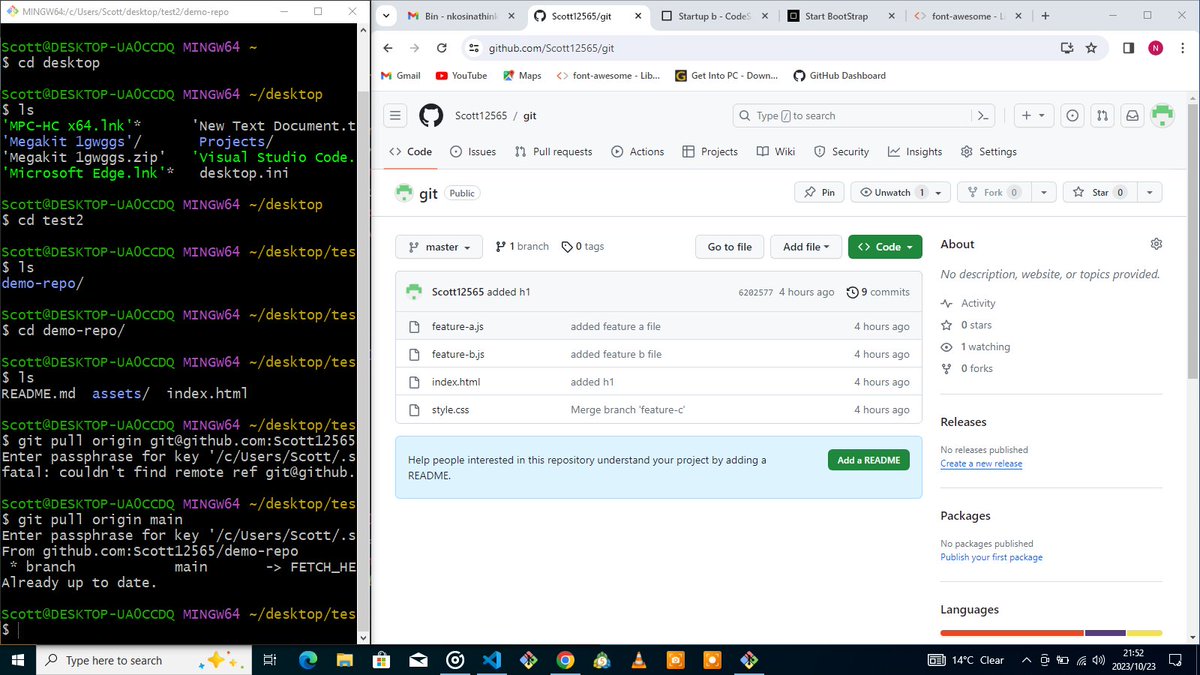Reload the Chrome page
The width and height of the screenshot is (1200, 675).
442,48
